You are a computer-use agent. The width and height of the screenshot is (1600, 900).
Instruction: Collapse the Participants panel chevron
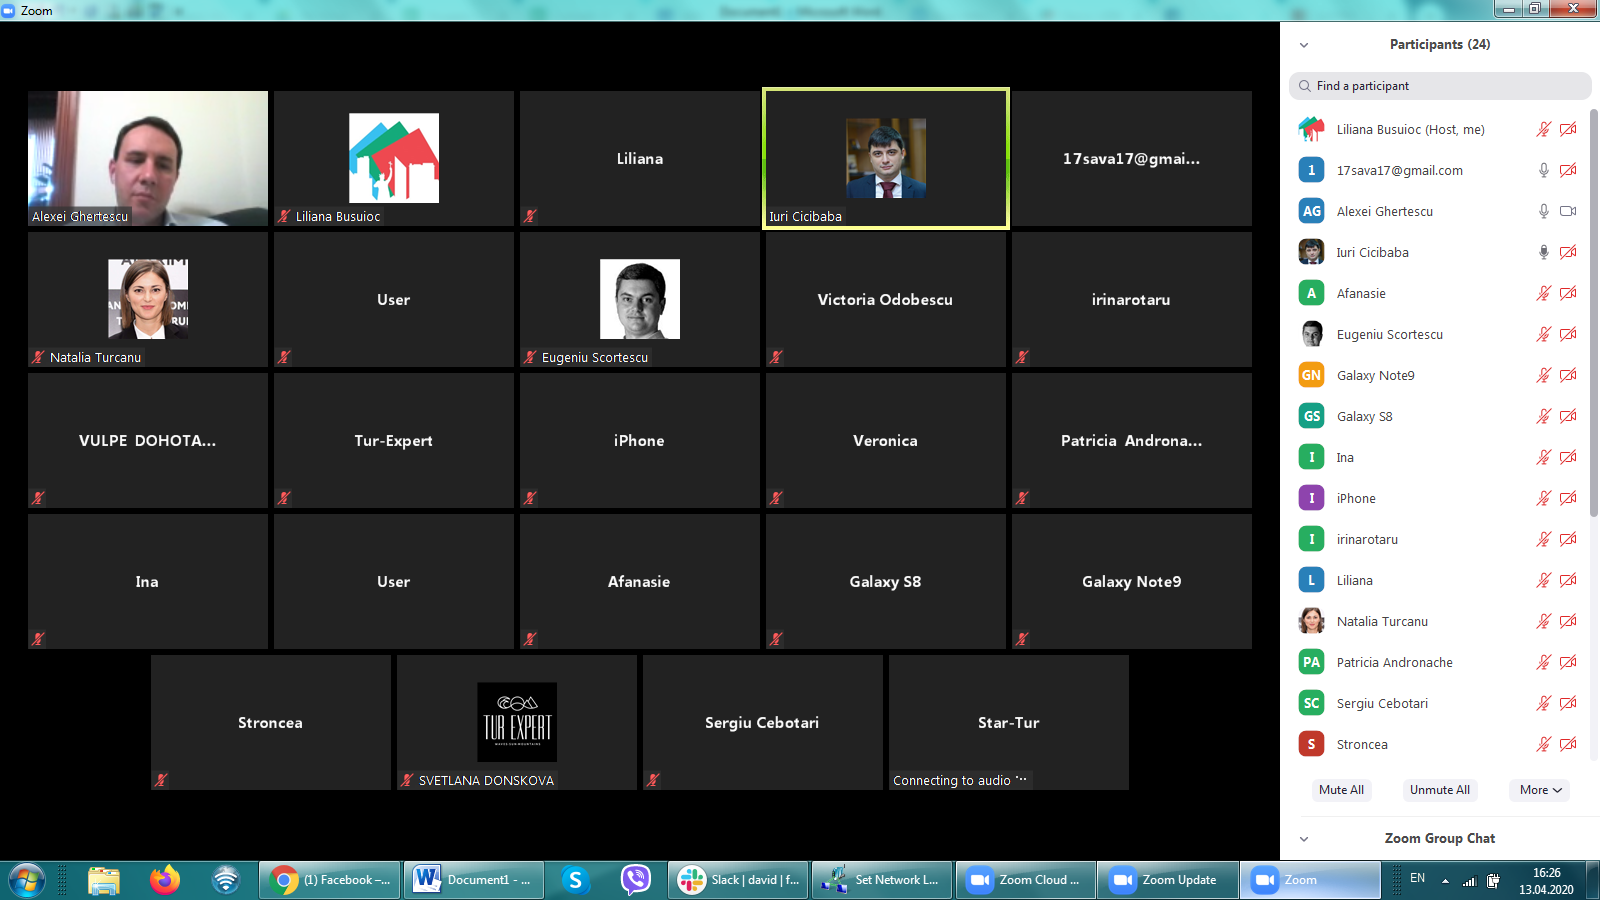pos(1304,45)
